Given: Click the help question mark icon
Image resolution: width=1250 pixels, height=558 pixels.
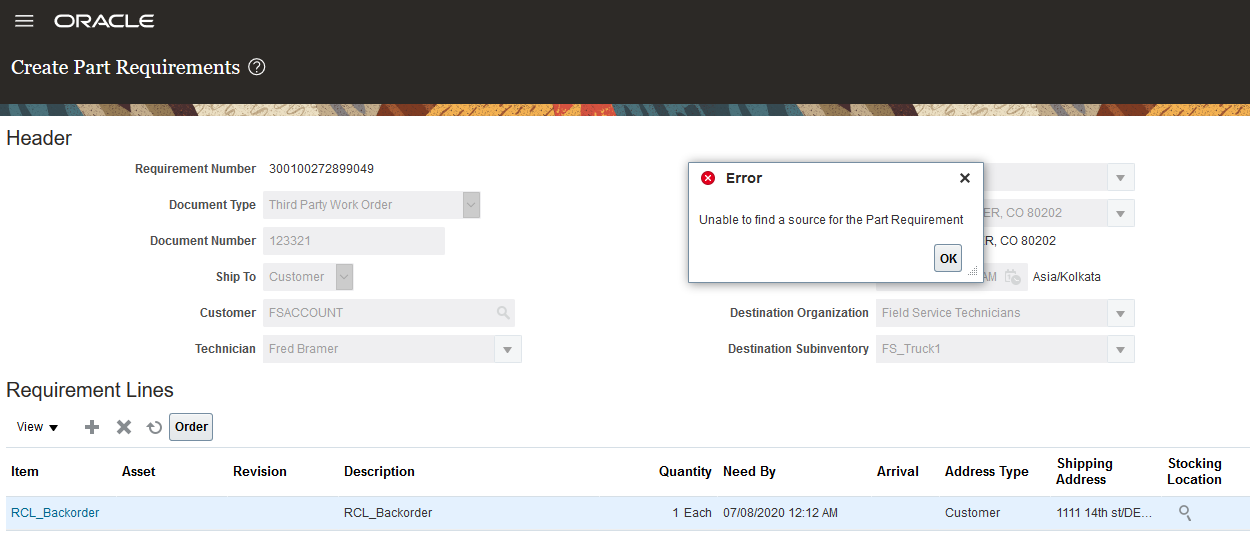Looking at the screenshot, I should click(x=257, y=68).
